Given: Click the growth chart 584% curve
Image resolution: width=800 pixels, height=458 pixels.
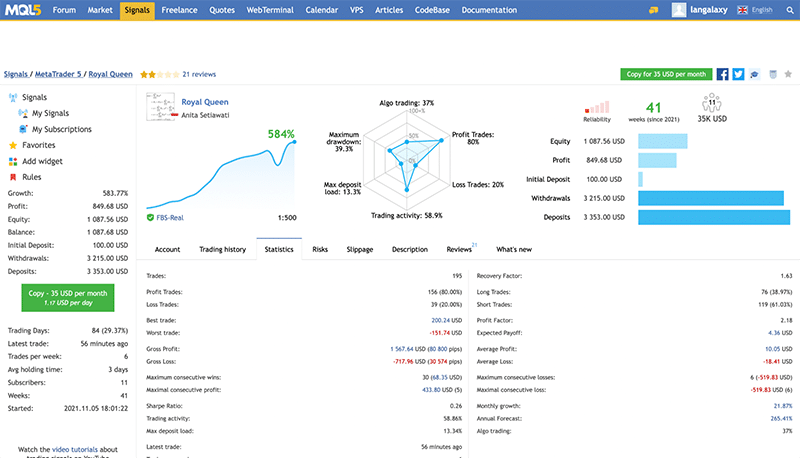Looking at the screenshot, I should (x=221, y=176).
